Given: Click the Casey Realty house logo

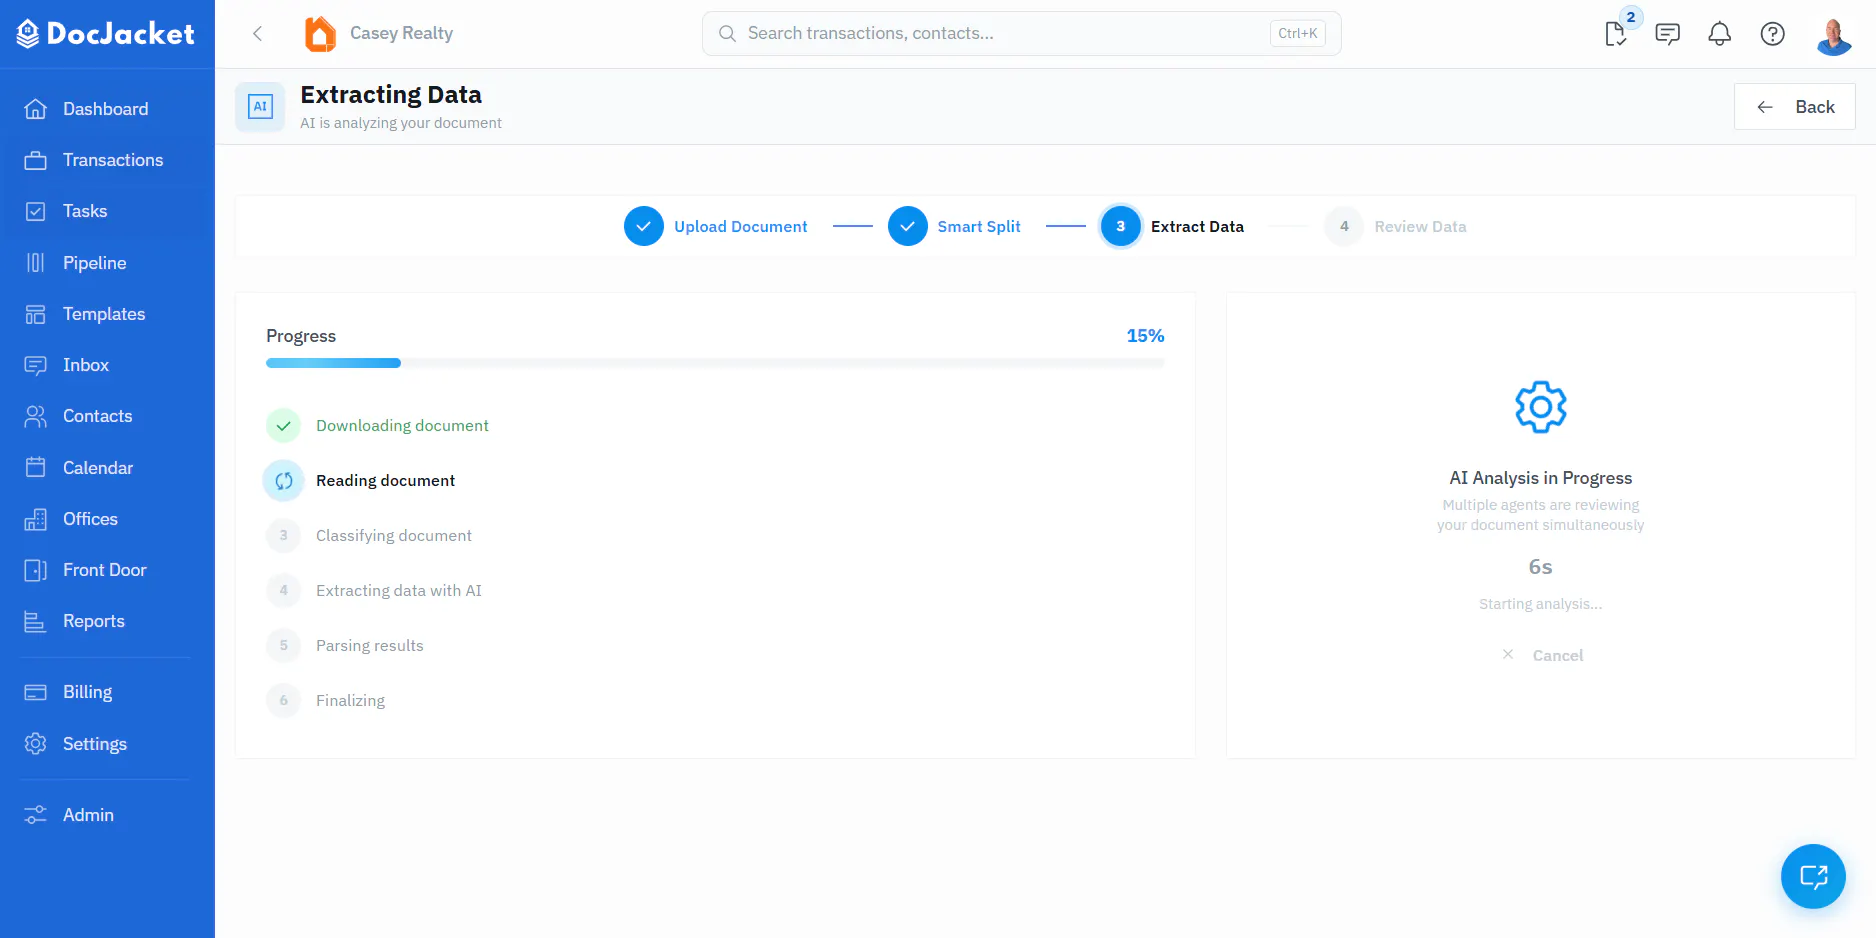Looking at the screenshot, I should [x=320, y=34].
